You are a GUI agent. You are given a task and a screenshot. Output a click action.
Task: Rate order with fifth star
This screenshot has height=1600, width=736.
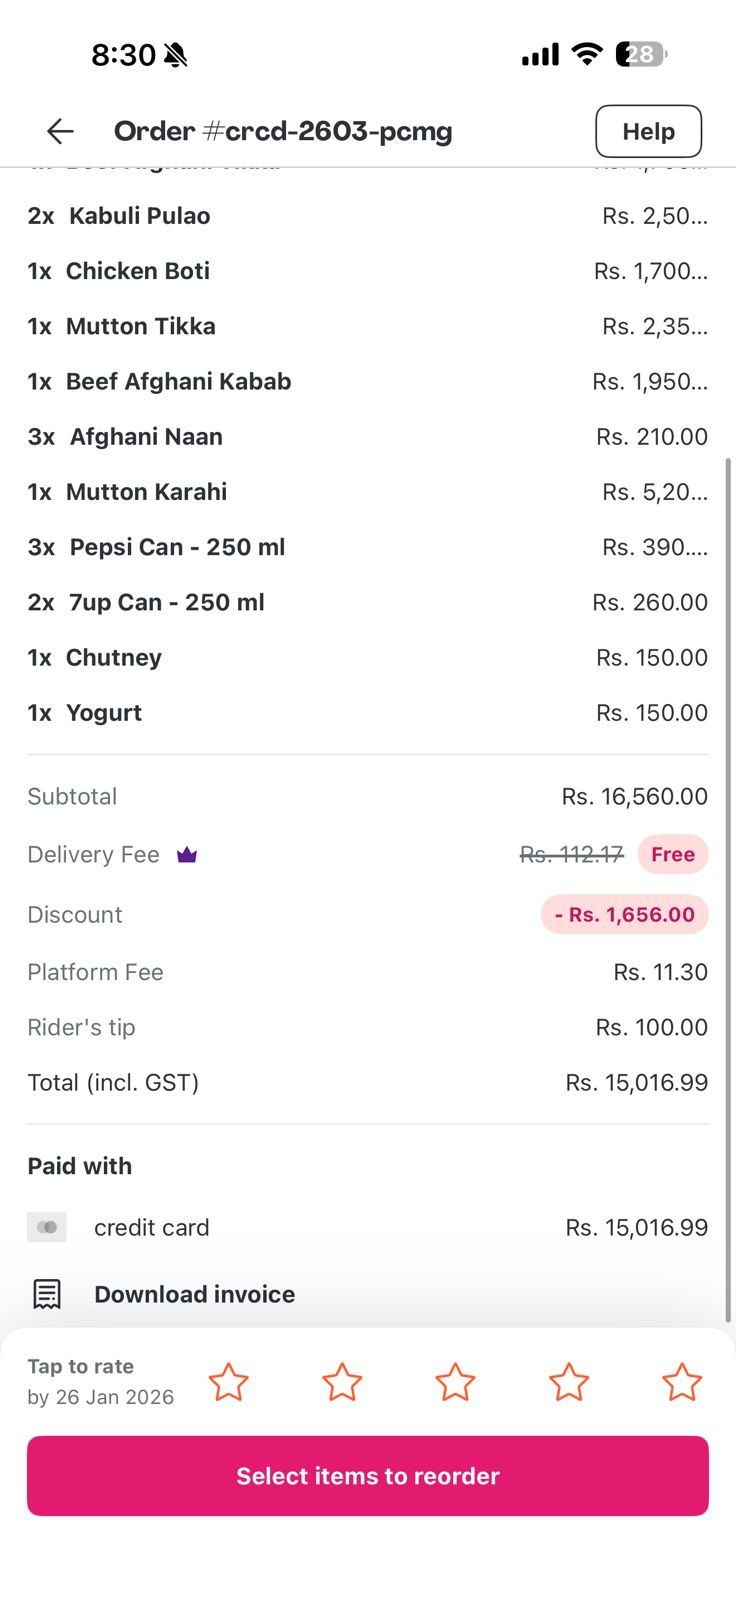pyautogui.click(x=682, y=1382)
